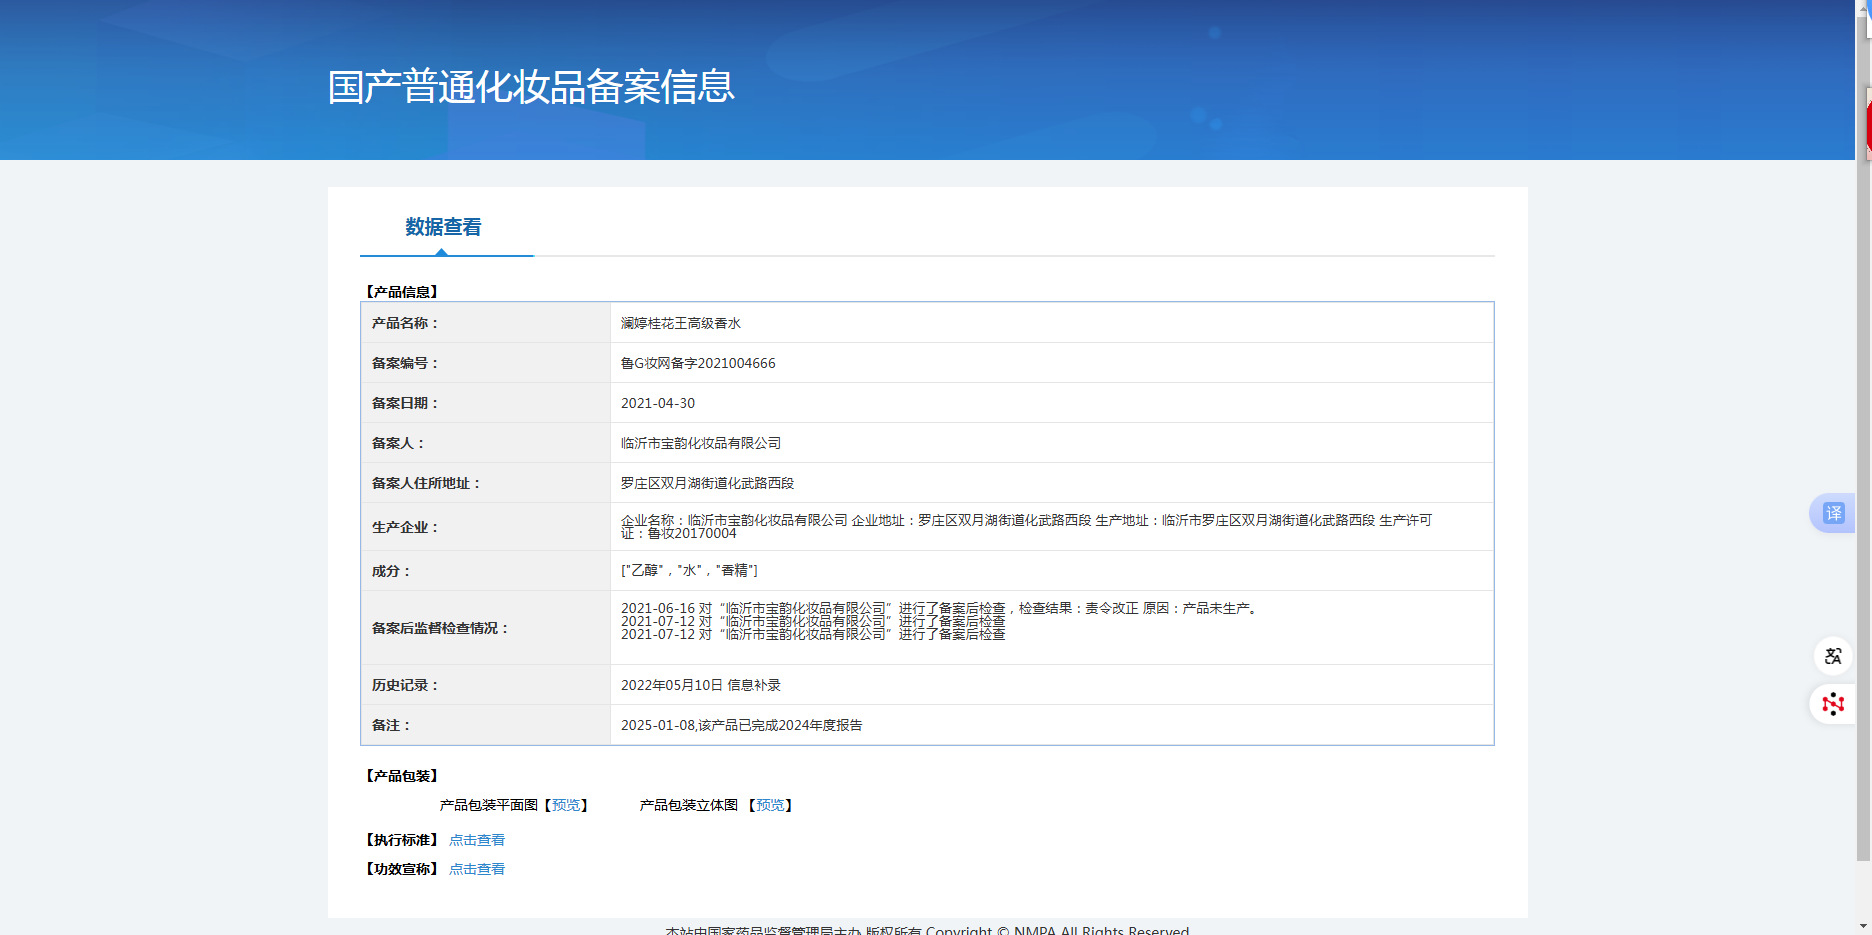Open 预览 link for 产品包装立体图
The width and height of the screenshot is (1872, 935).
point(770,805)
